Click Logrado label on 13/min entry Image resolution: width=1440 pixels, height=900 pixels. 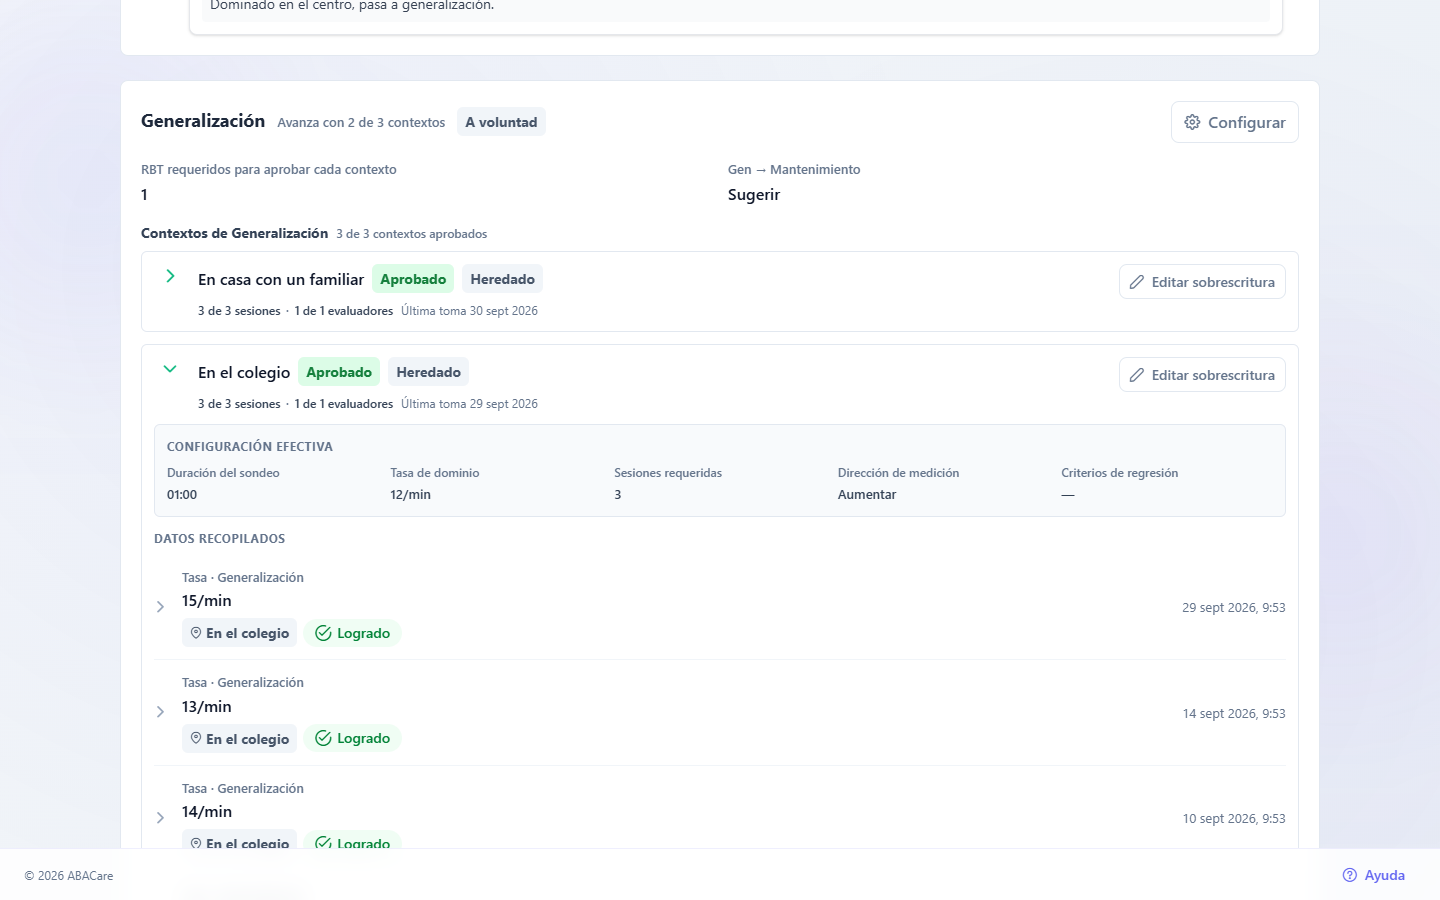363,738
